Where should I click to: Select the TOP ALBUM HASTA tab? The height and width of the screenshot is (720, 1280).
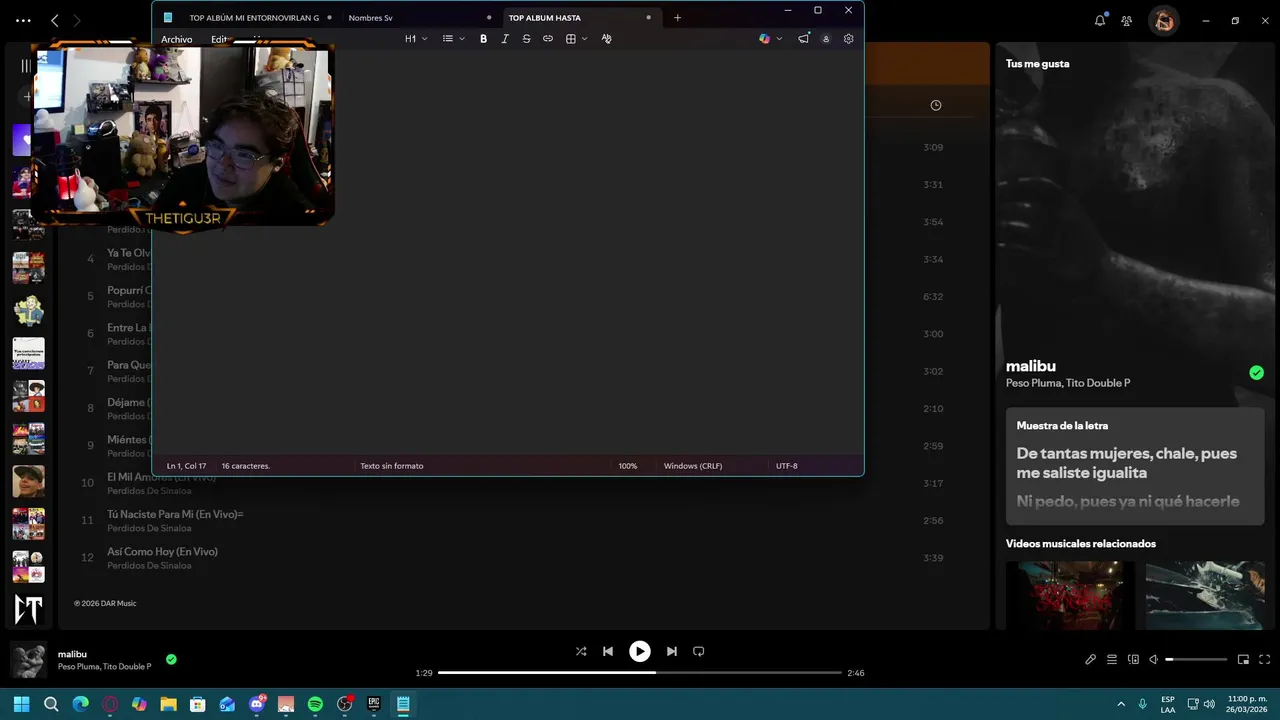point(545,18)
